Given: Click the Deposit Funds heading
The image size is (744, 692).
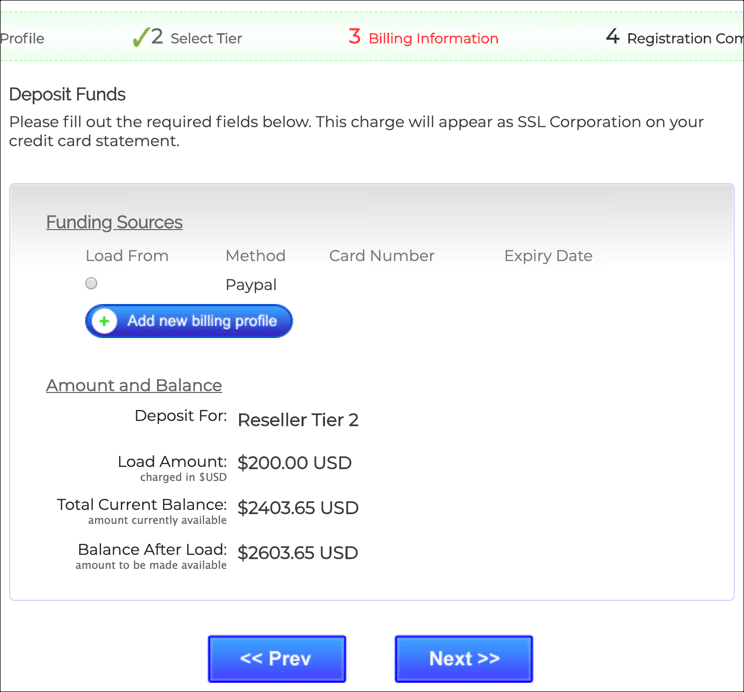Looking at the screenshot, I should (x=67, y=95).
